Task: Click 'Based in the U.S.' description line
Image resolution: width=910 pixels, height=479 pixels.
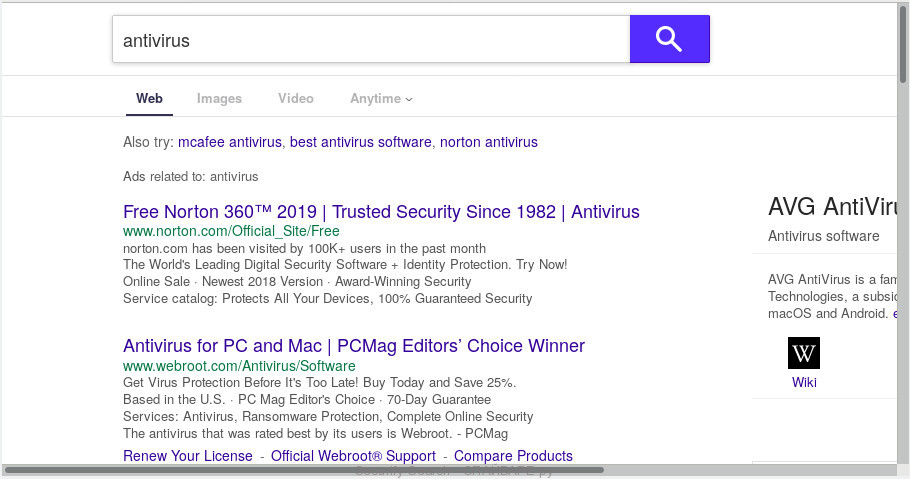Action: 307,399
